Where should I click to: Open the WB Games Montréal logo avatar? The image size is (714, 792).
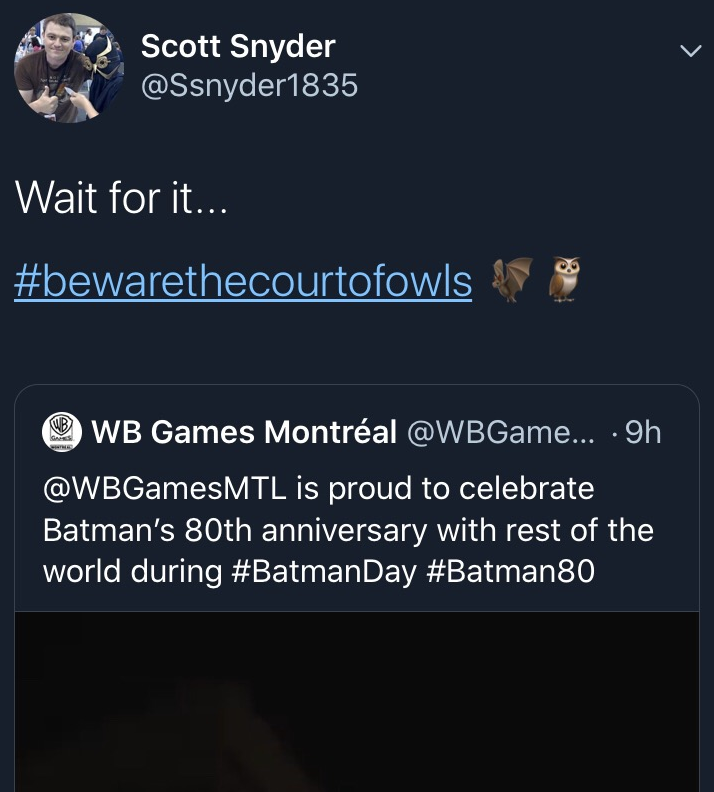point(62,432)
